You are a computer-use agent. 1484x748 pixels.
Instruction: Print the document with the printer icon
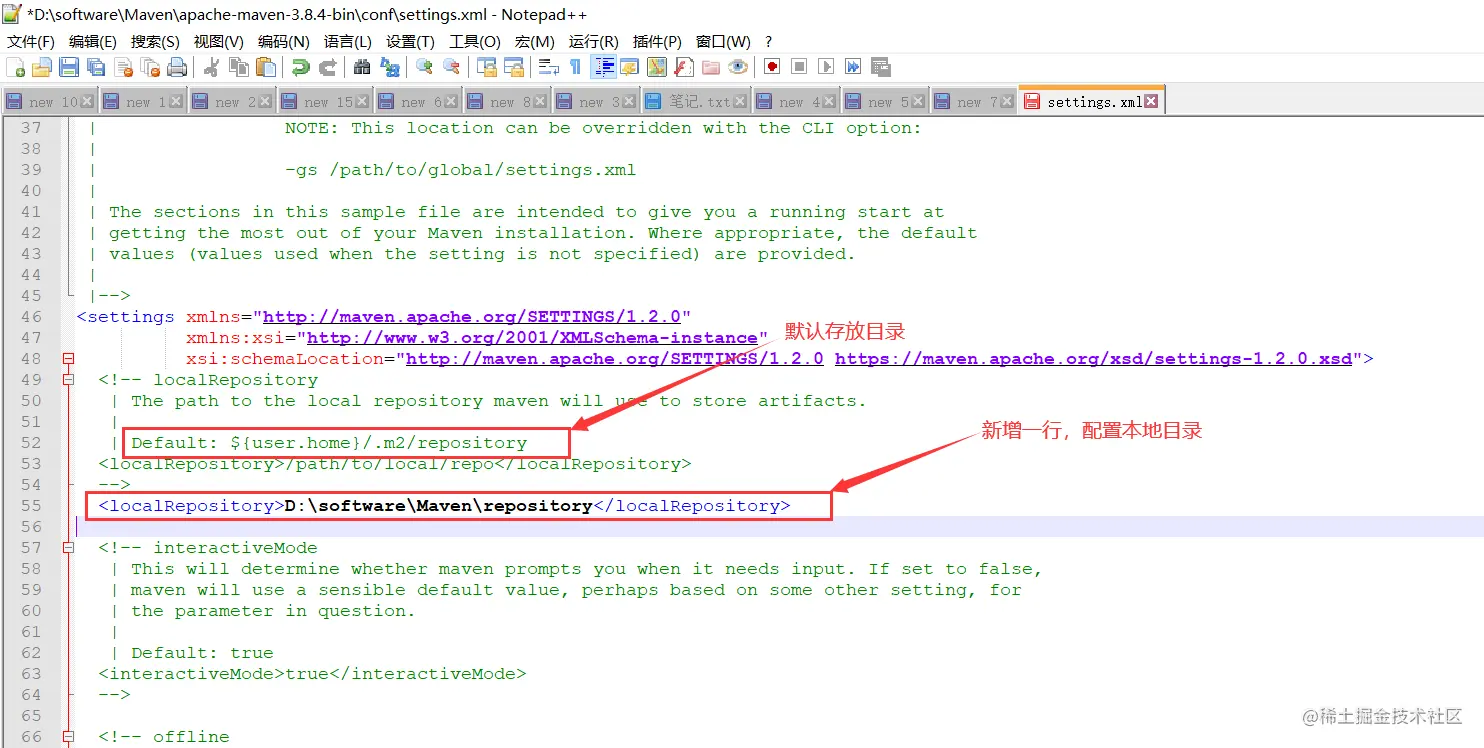[177, 67]
